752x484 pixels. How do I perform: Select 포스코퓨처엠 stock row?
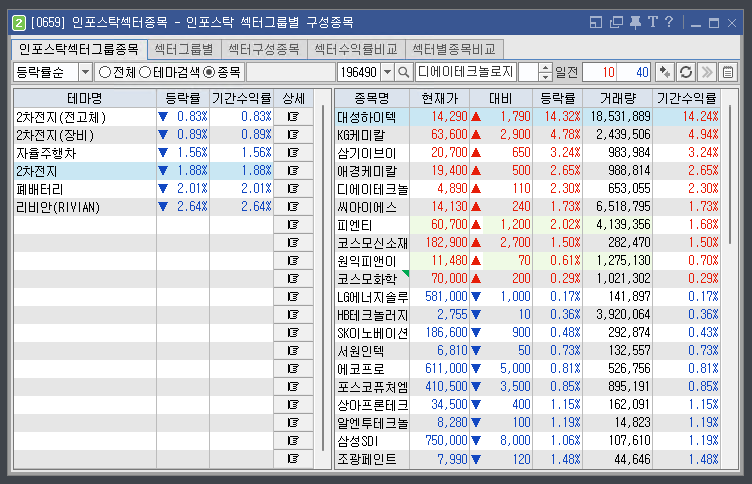click(528, 387)
